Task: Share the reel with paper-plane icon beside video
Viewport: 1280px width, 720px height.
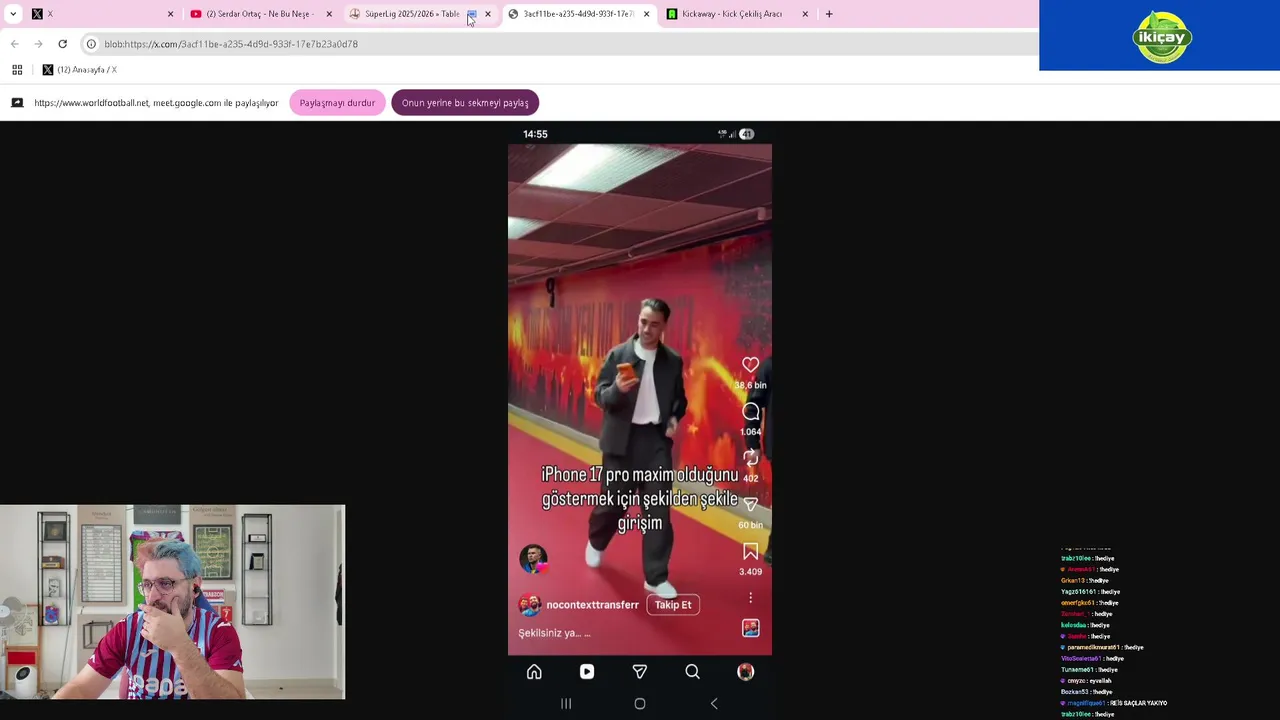Action: [x=750, y=505]
